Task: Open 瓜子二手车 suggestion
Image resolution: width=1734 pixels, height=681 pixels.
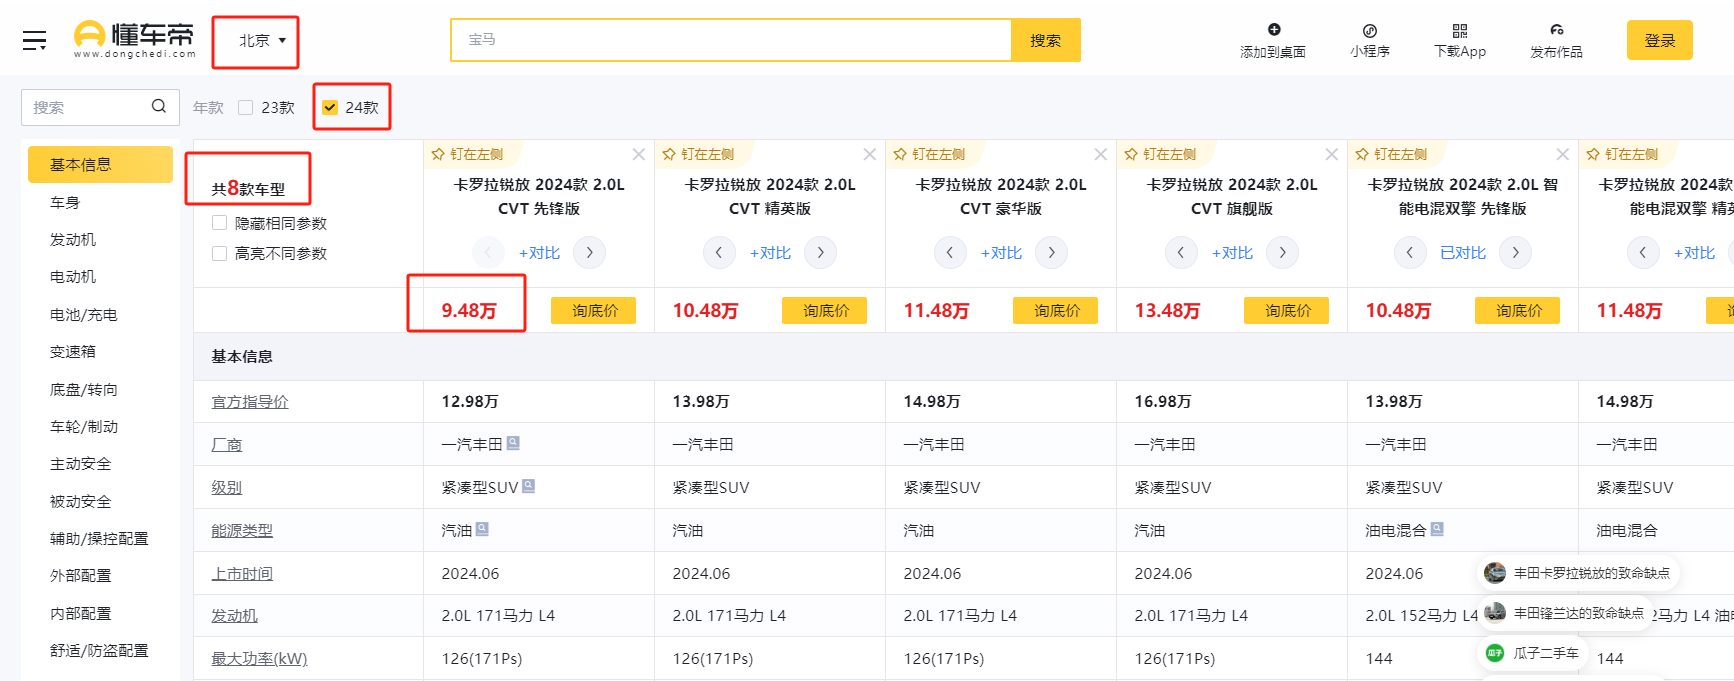Action: click(x=1533, y=653)
